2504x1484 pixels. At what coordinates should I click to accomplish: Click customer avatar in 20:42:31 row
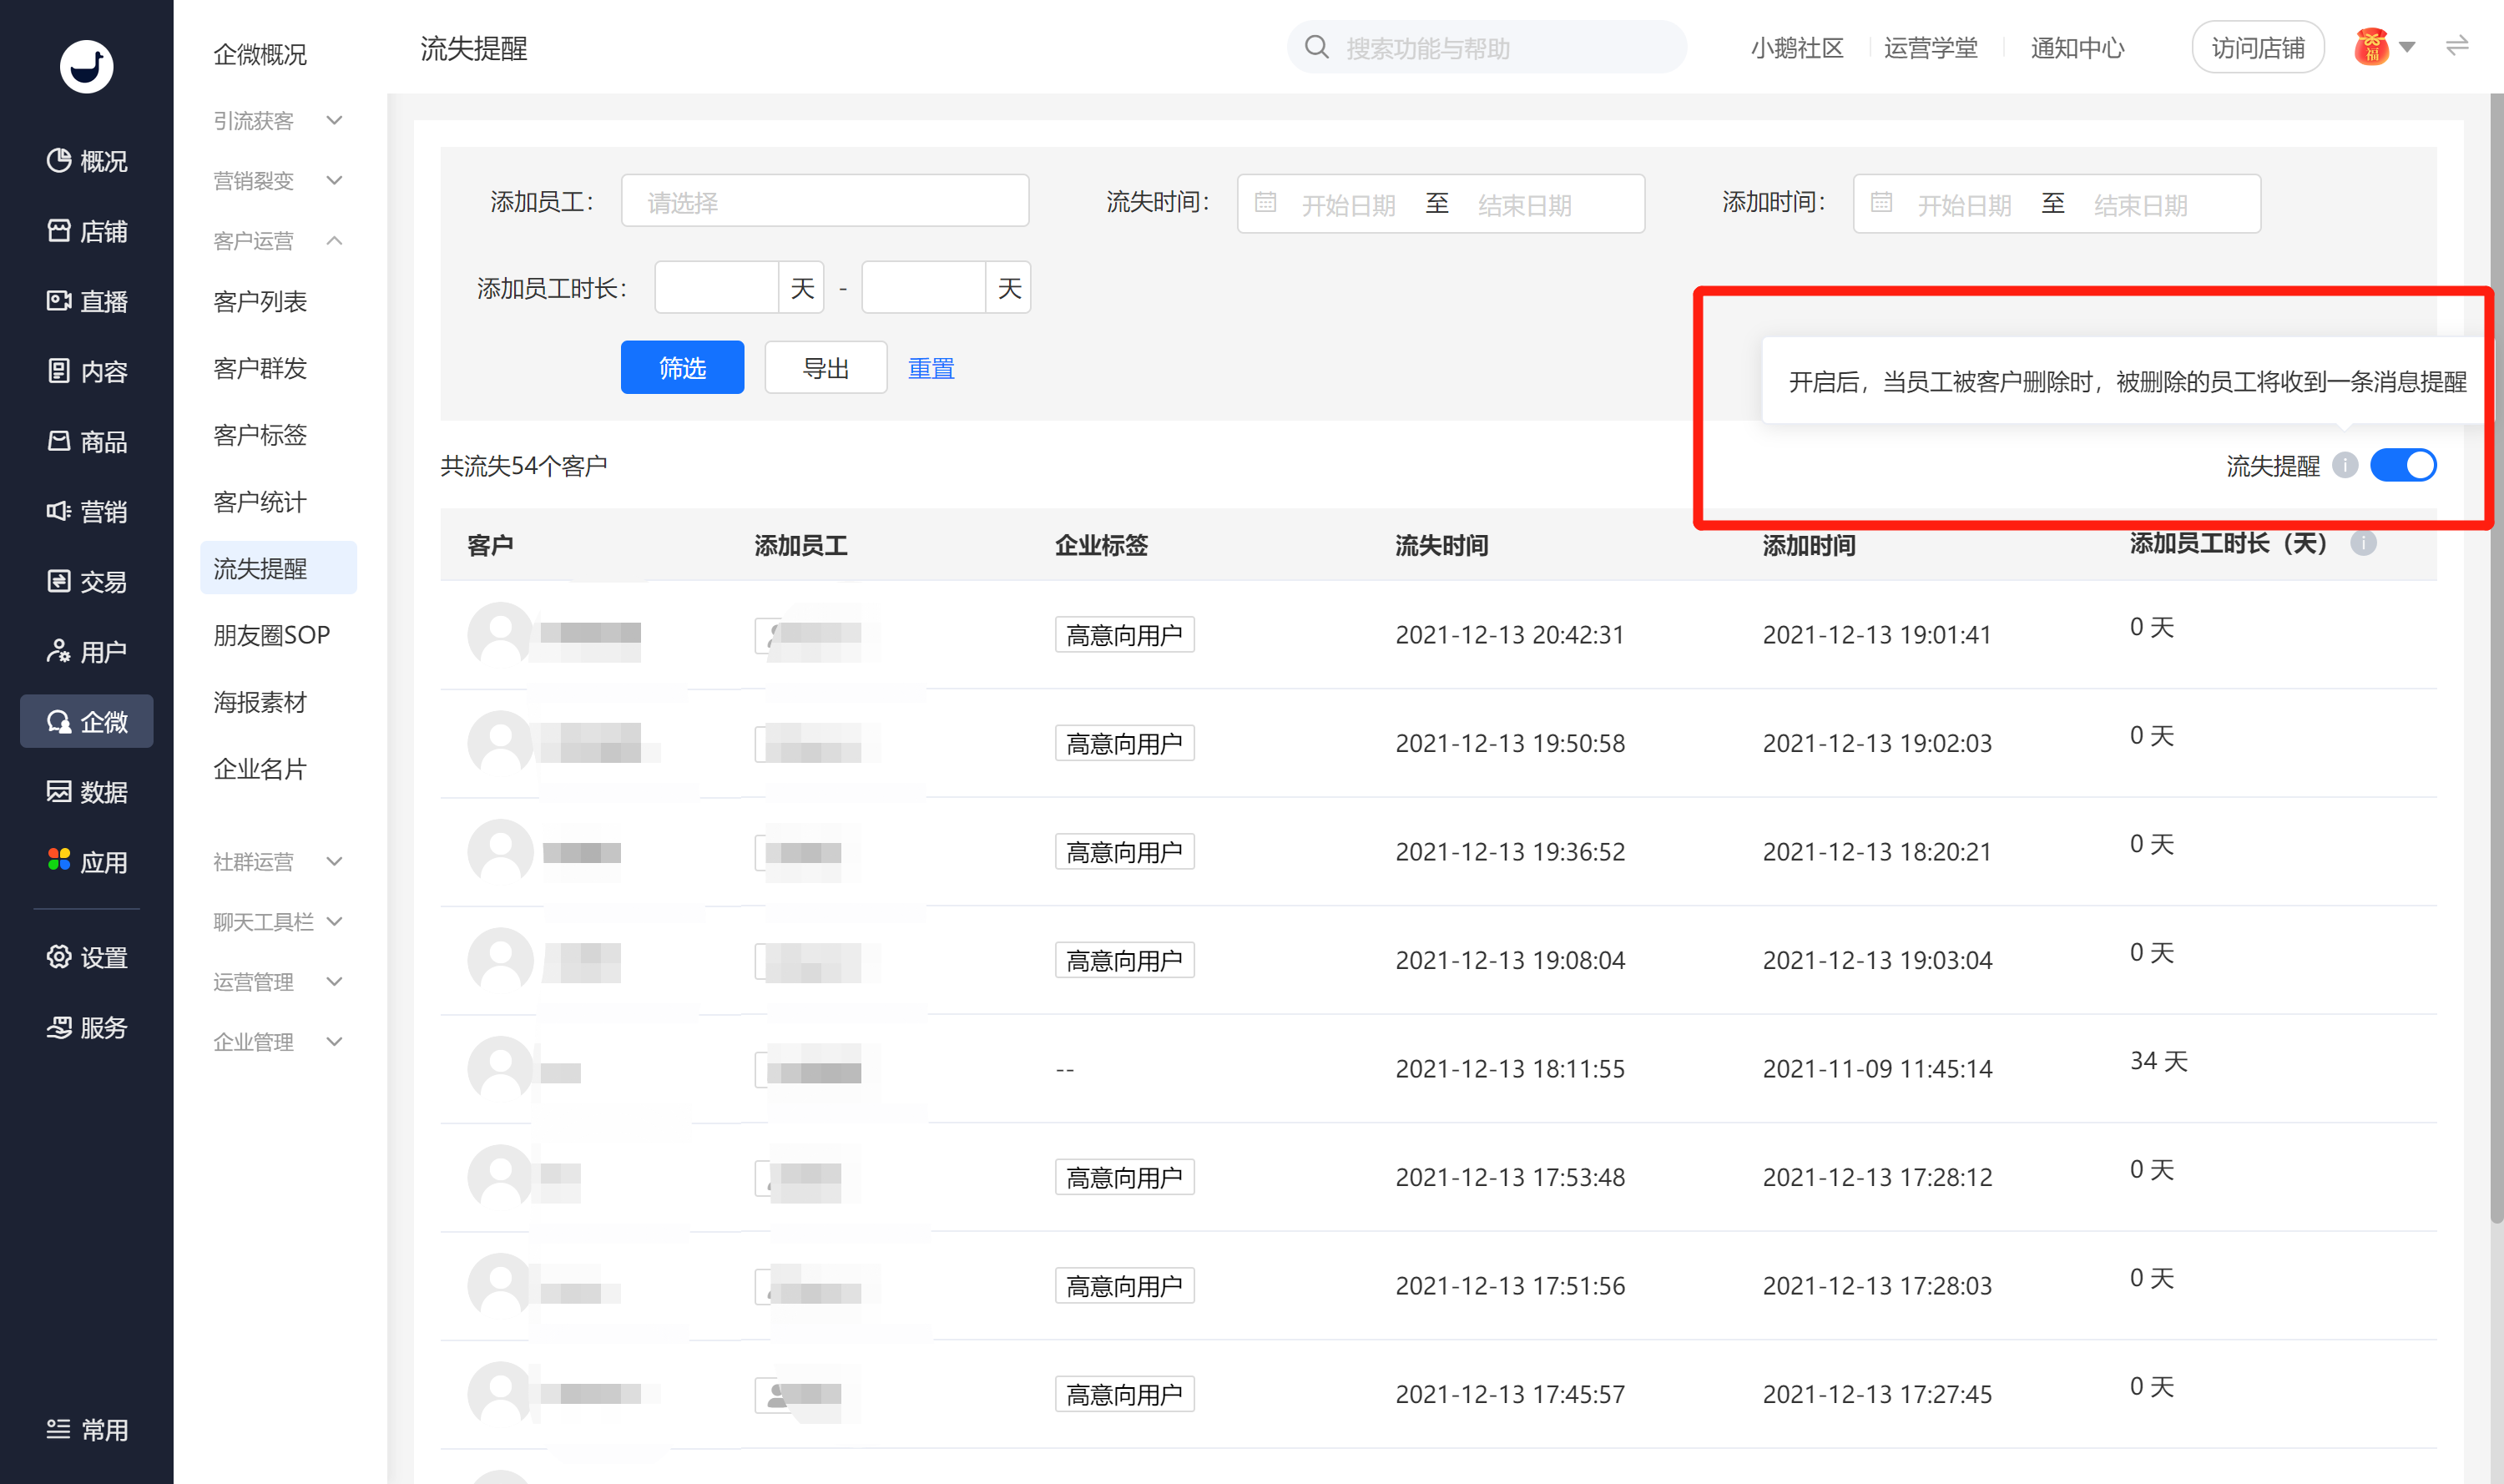(x=500, y=634)
